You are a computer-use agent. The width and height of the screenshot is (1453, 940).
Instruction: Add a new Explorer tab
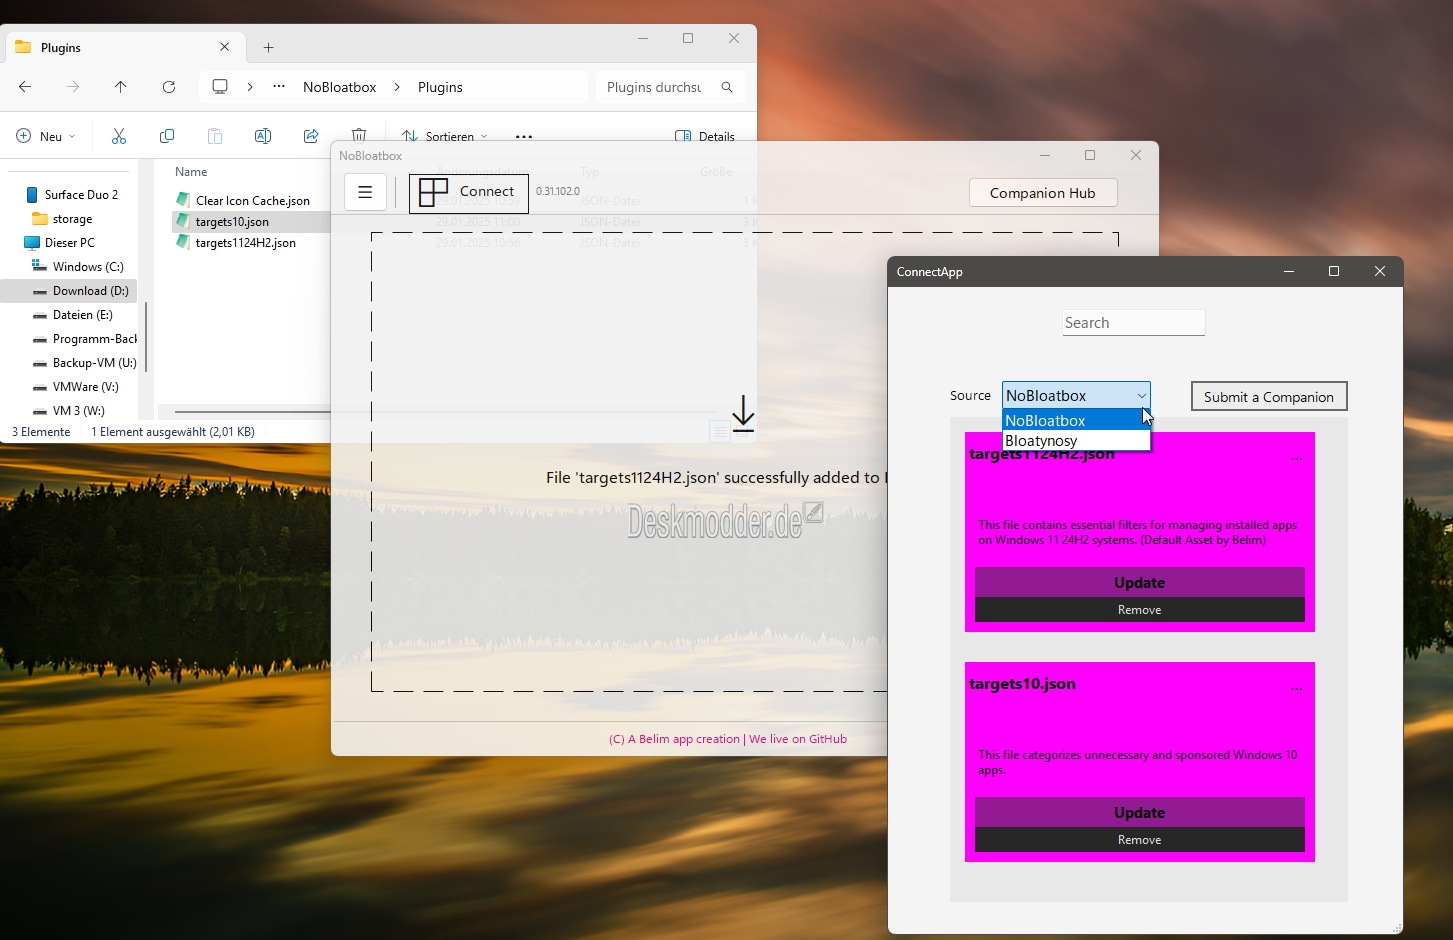(268, 47)
